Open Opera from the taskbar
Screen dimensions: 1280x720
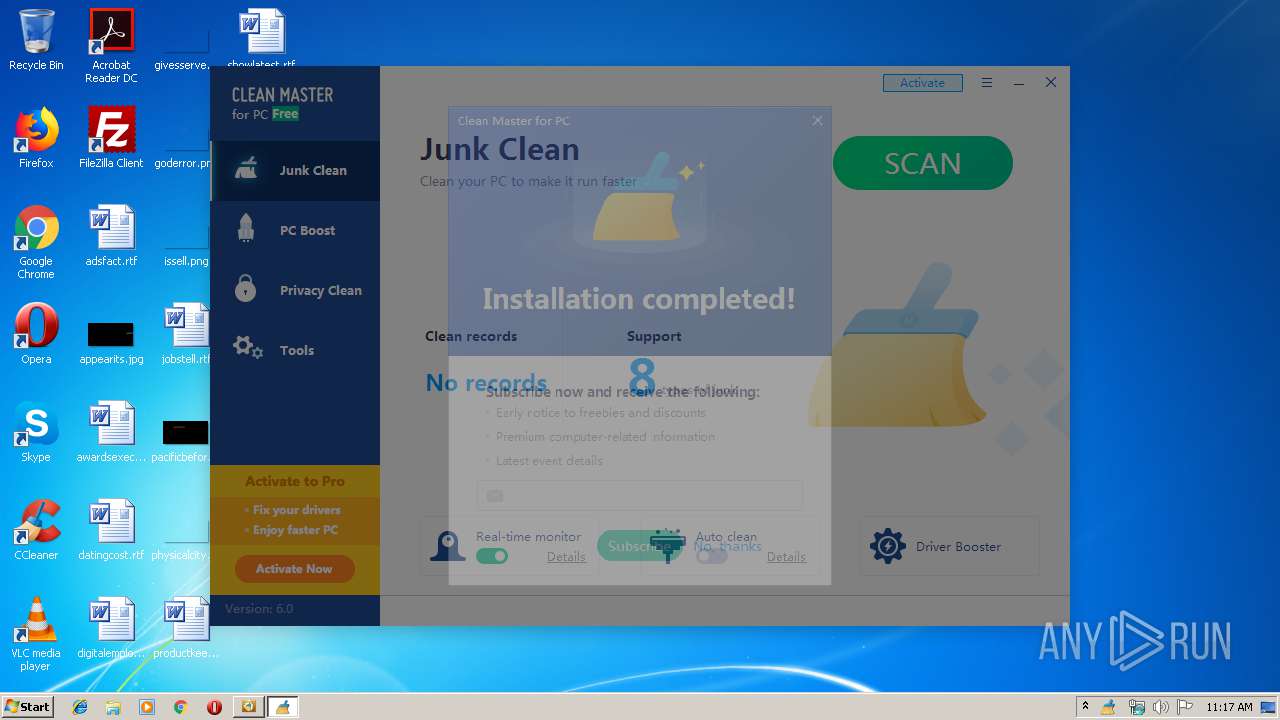(214, 707)
